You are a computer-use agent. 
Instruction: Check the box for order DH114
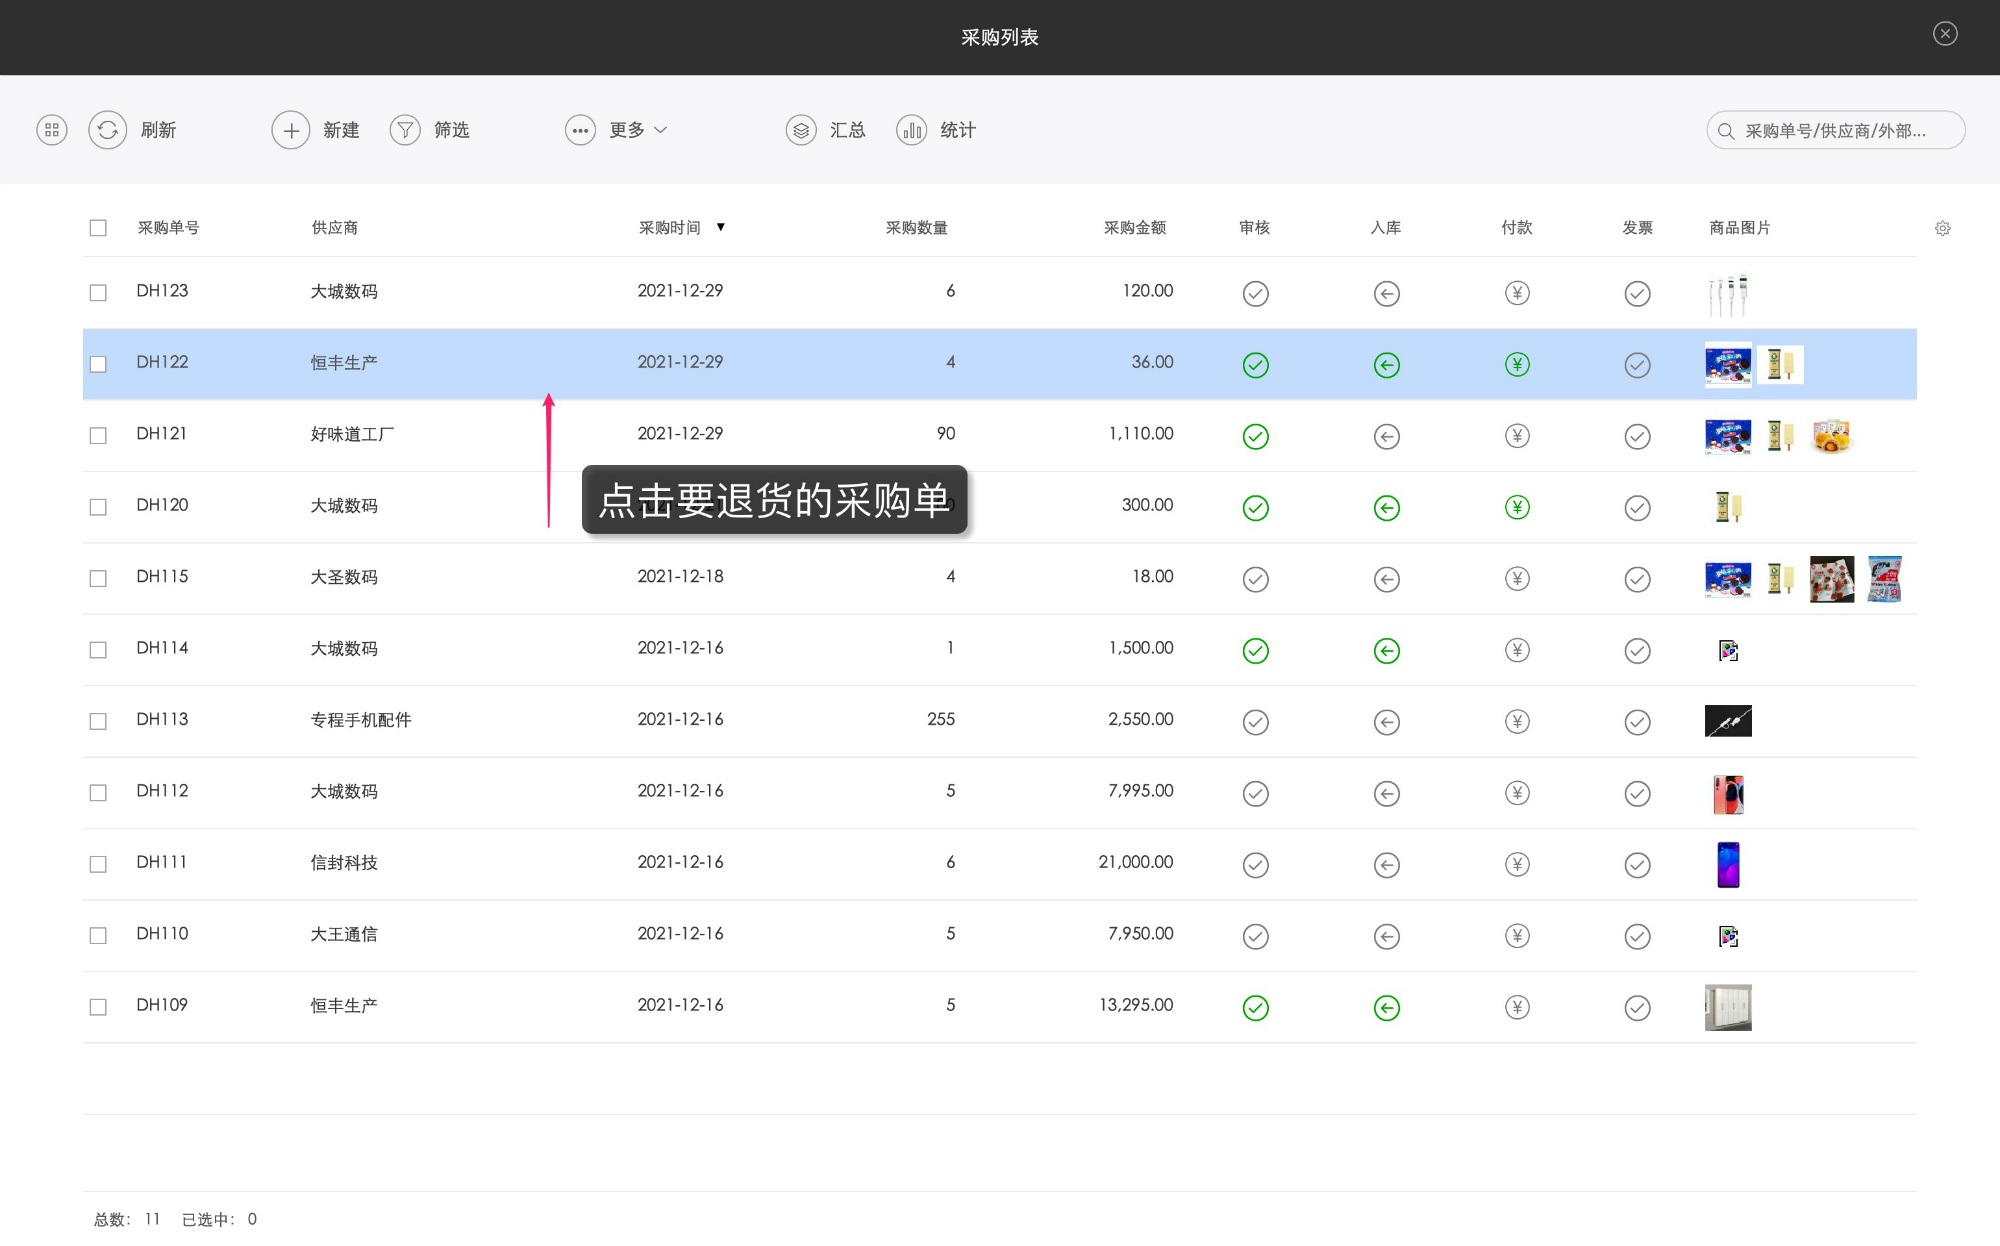point(98,650)
